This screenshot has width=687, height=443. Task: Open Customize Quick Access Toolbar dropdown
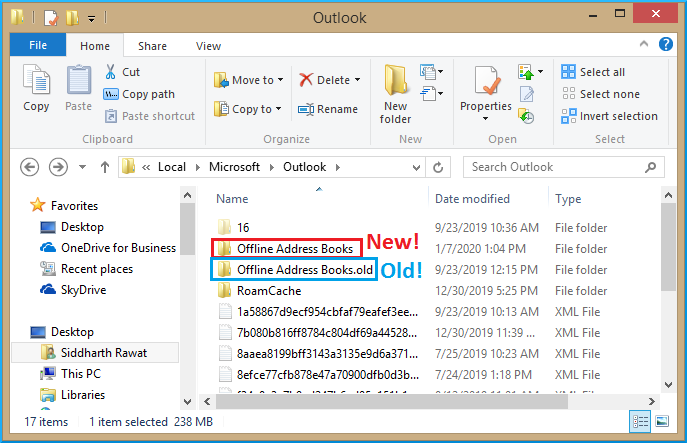click(91, 18)
